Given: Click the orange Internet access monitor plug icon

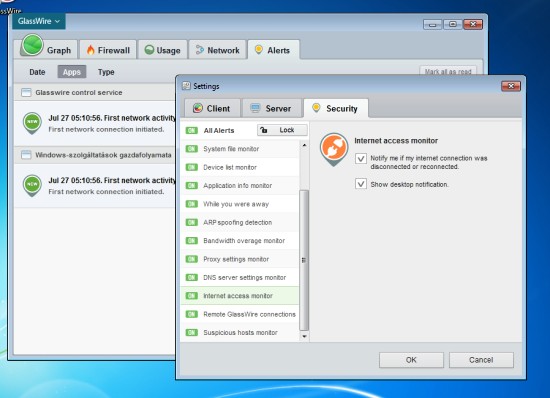Looking at the screenshot, I should tap(334, 149).
